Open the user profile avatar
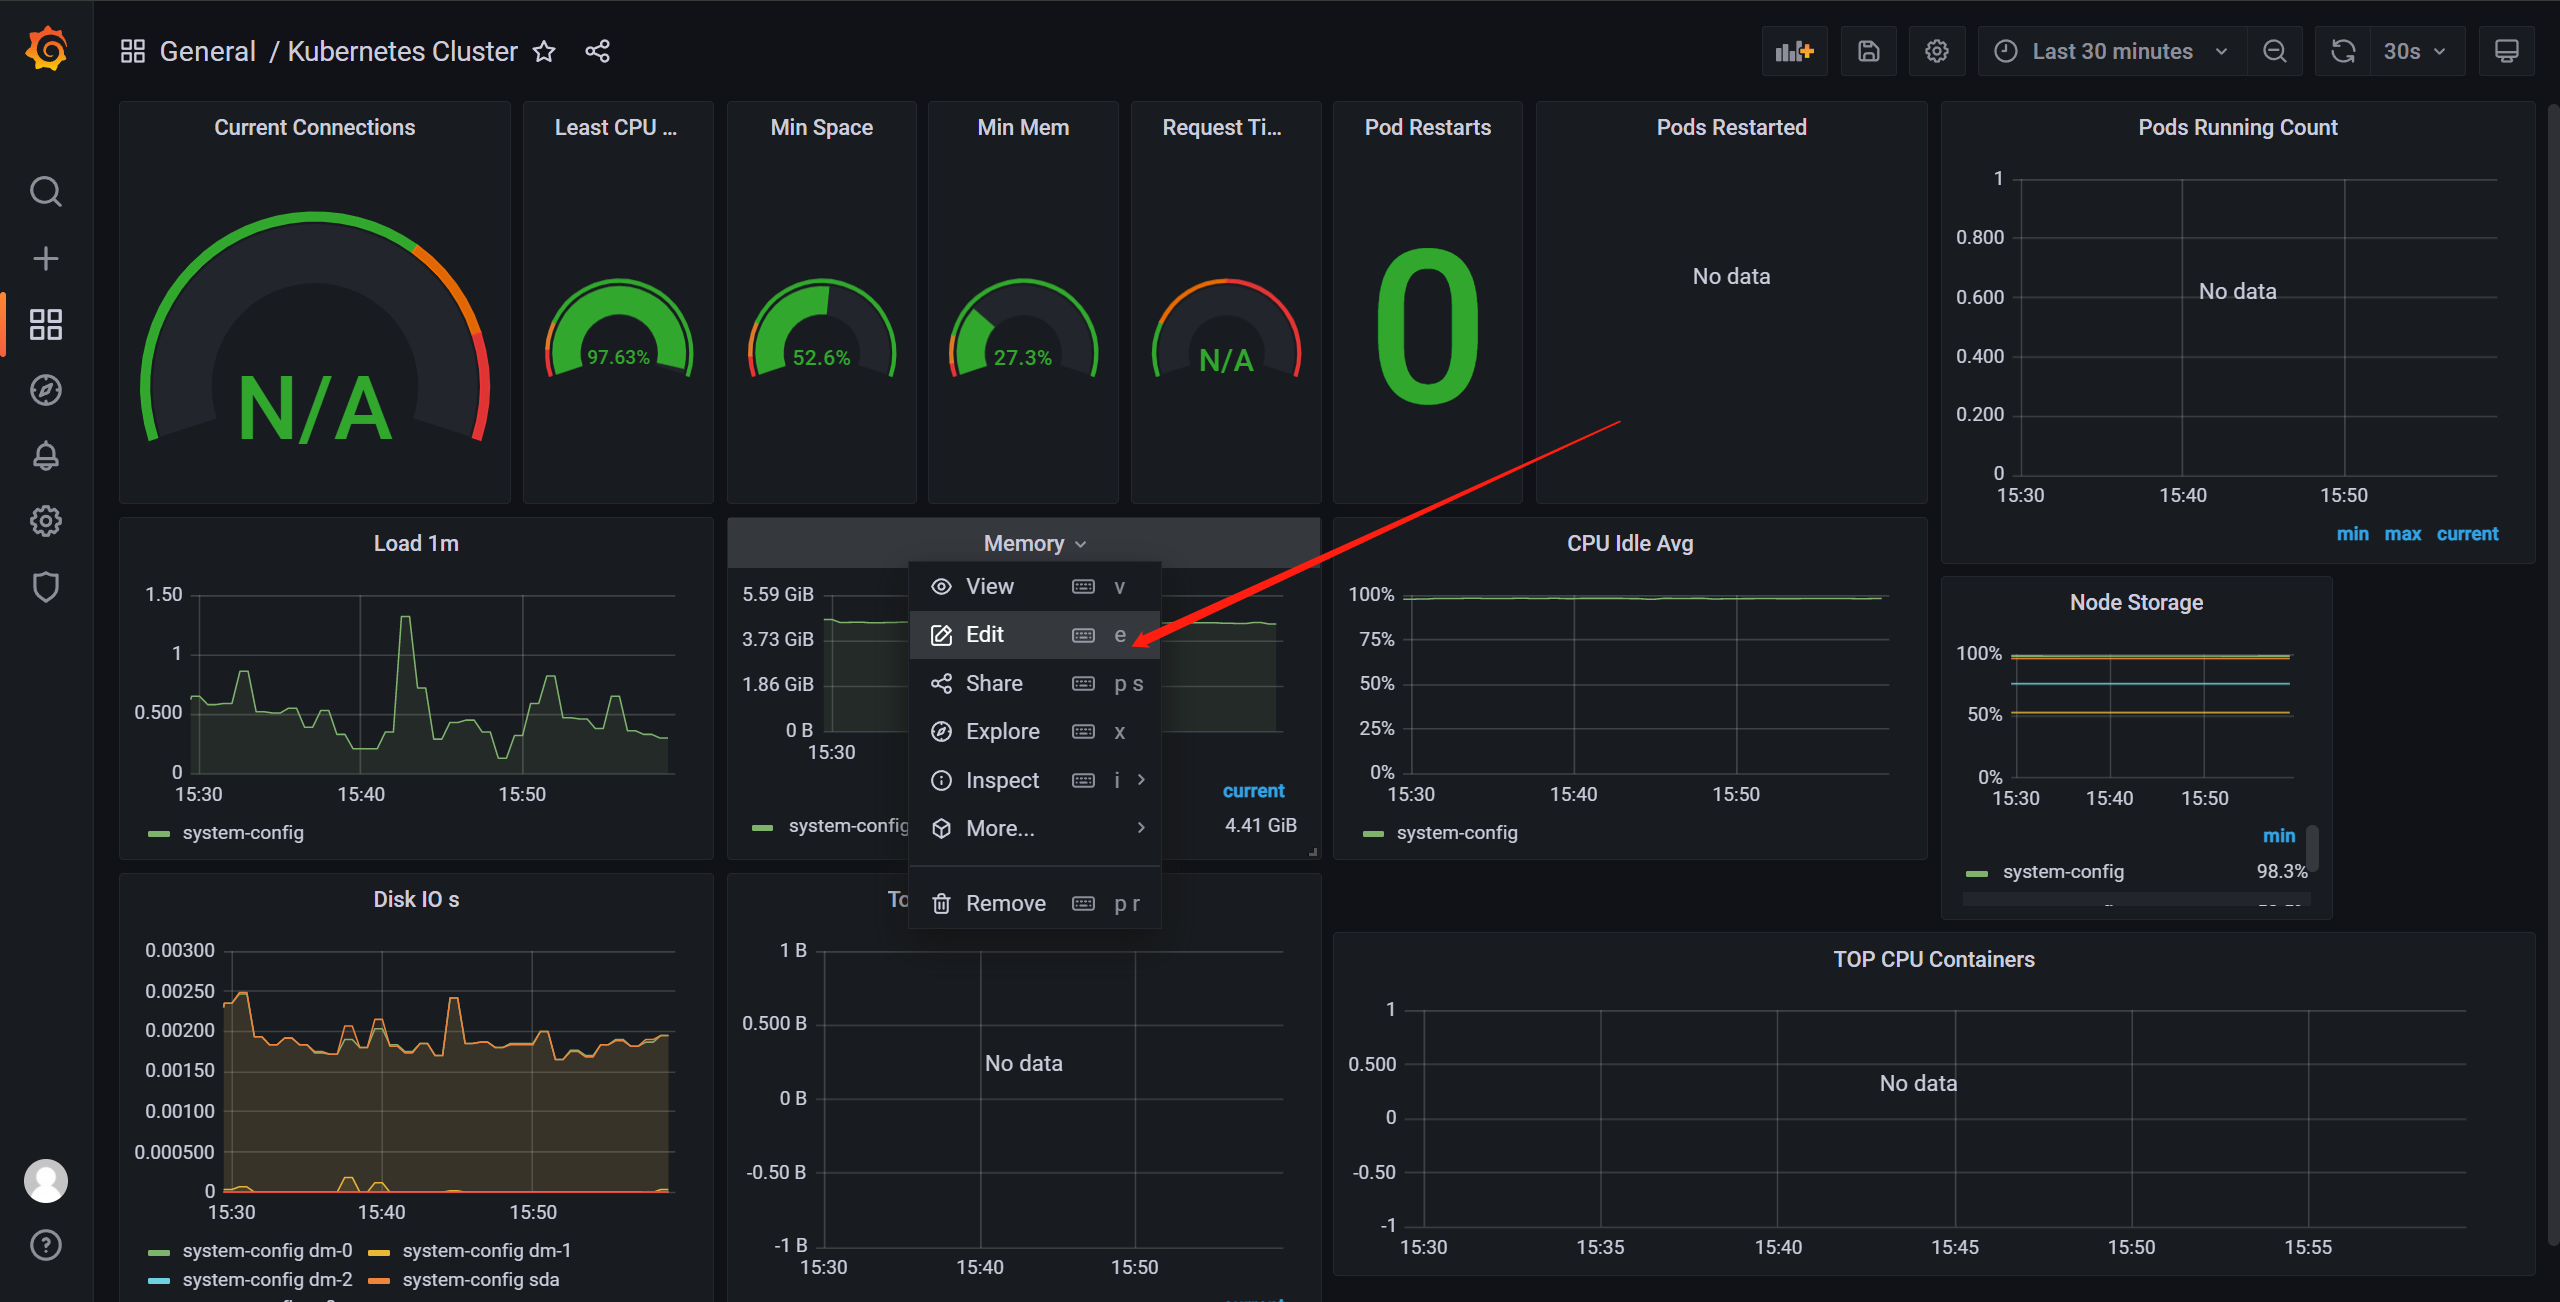 46,1181
